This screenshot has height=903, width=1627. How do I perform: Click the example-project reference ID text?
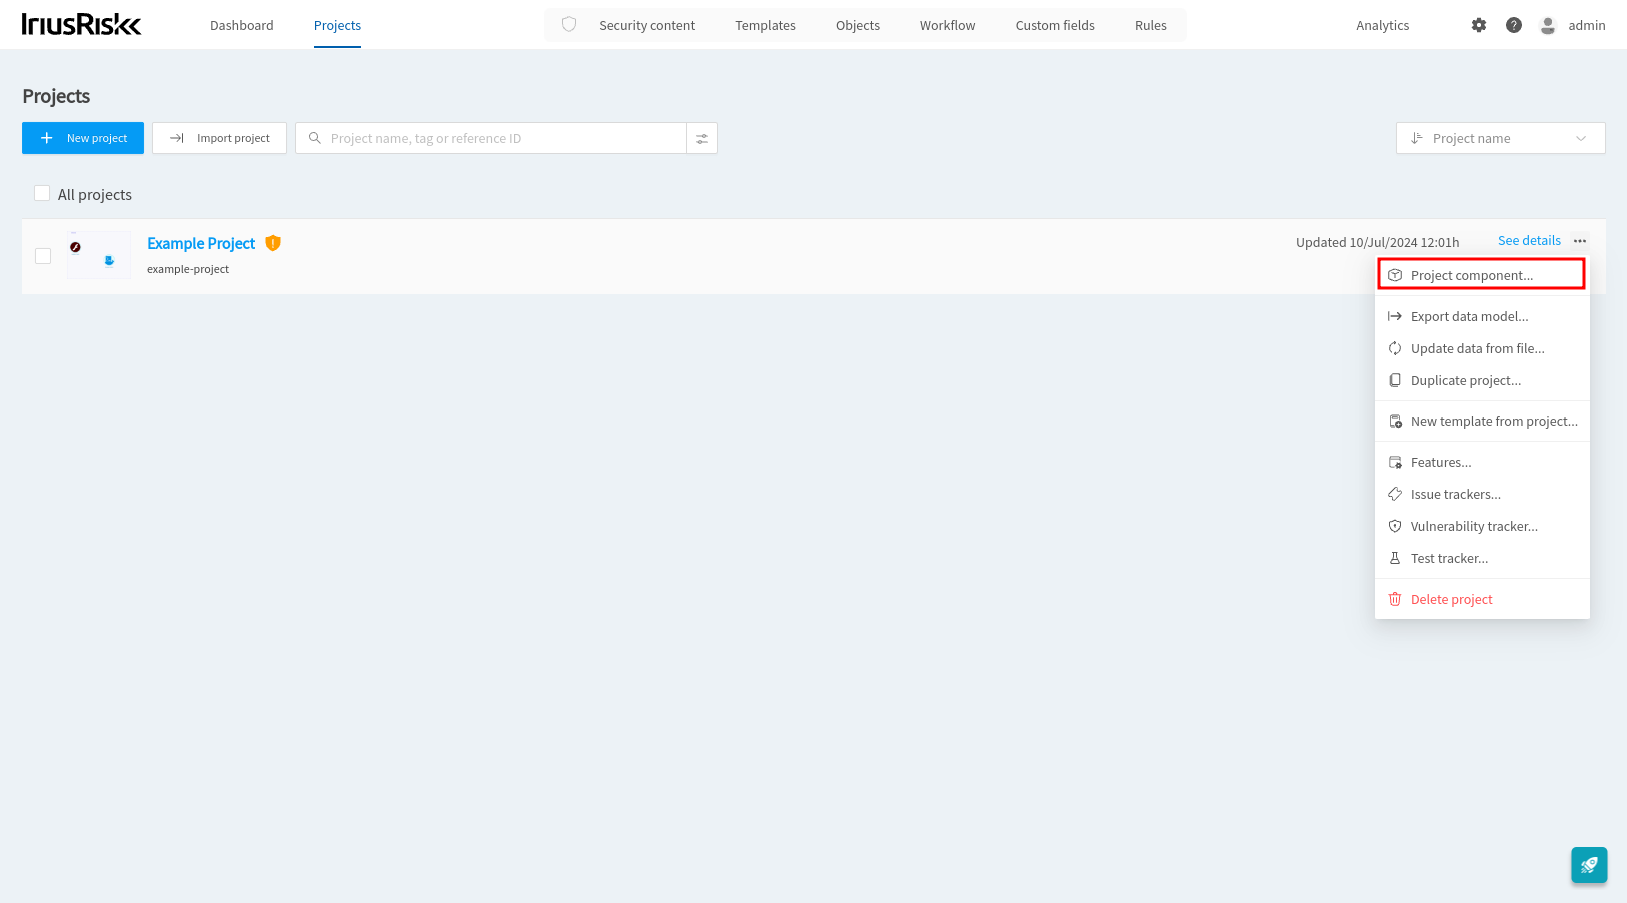188,269
